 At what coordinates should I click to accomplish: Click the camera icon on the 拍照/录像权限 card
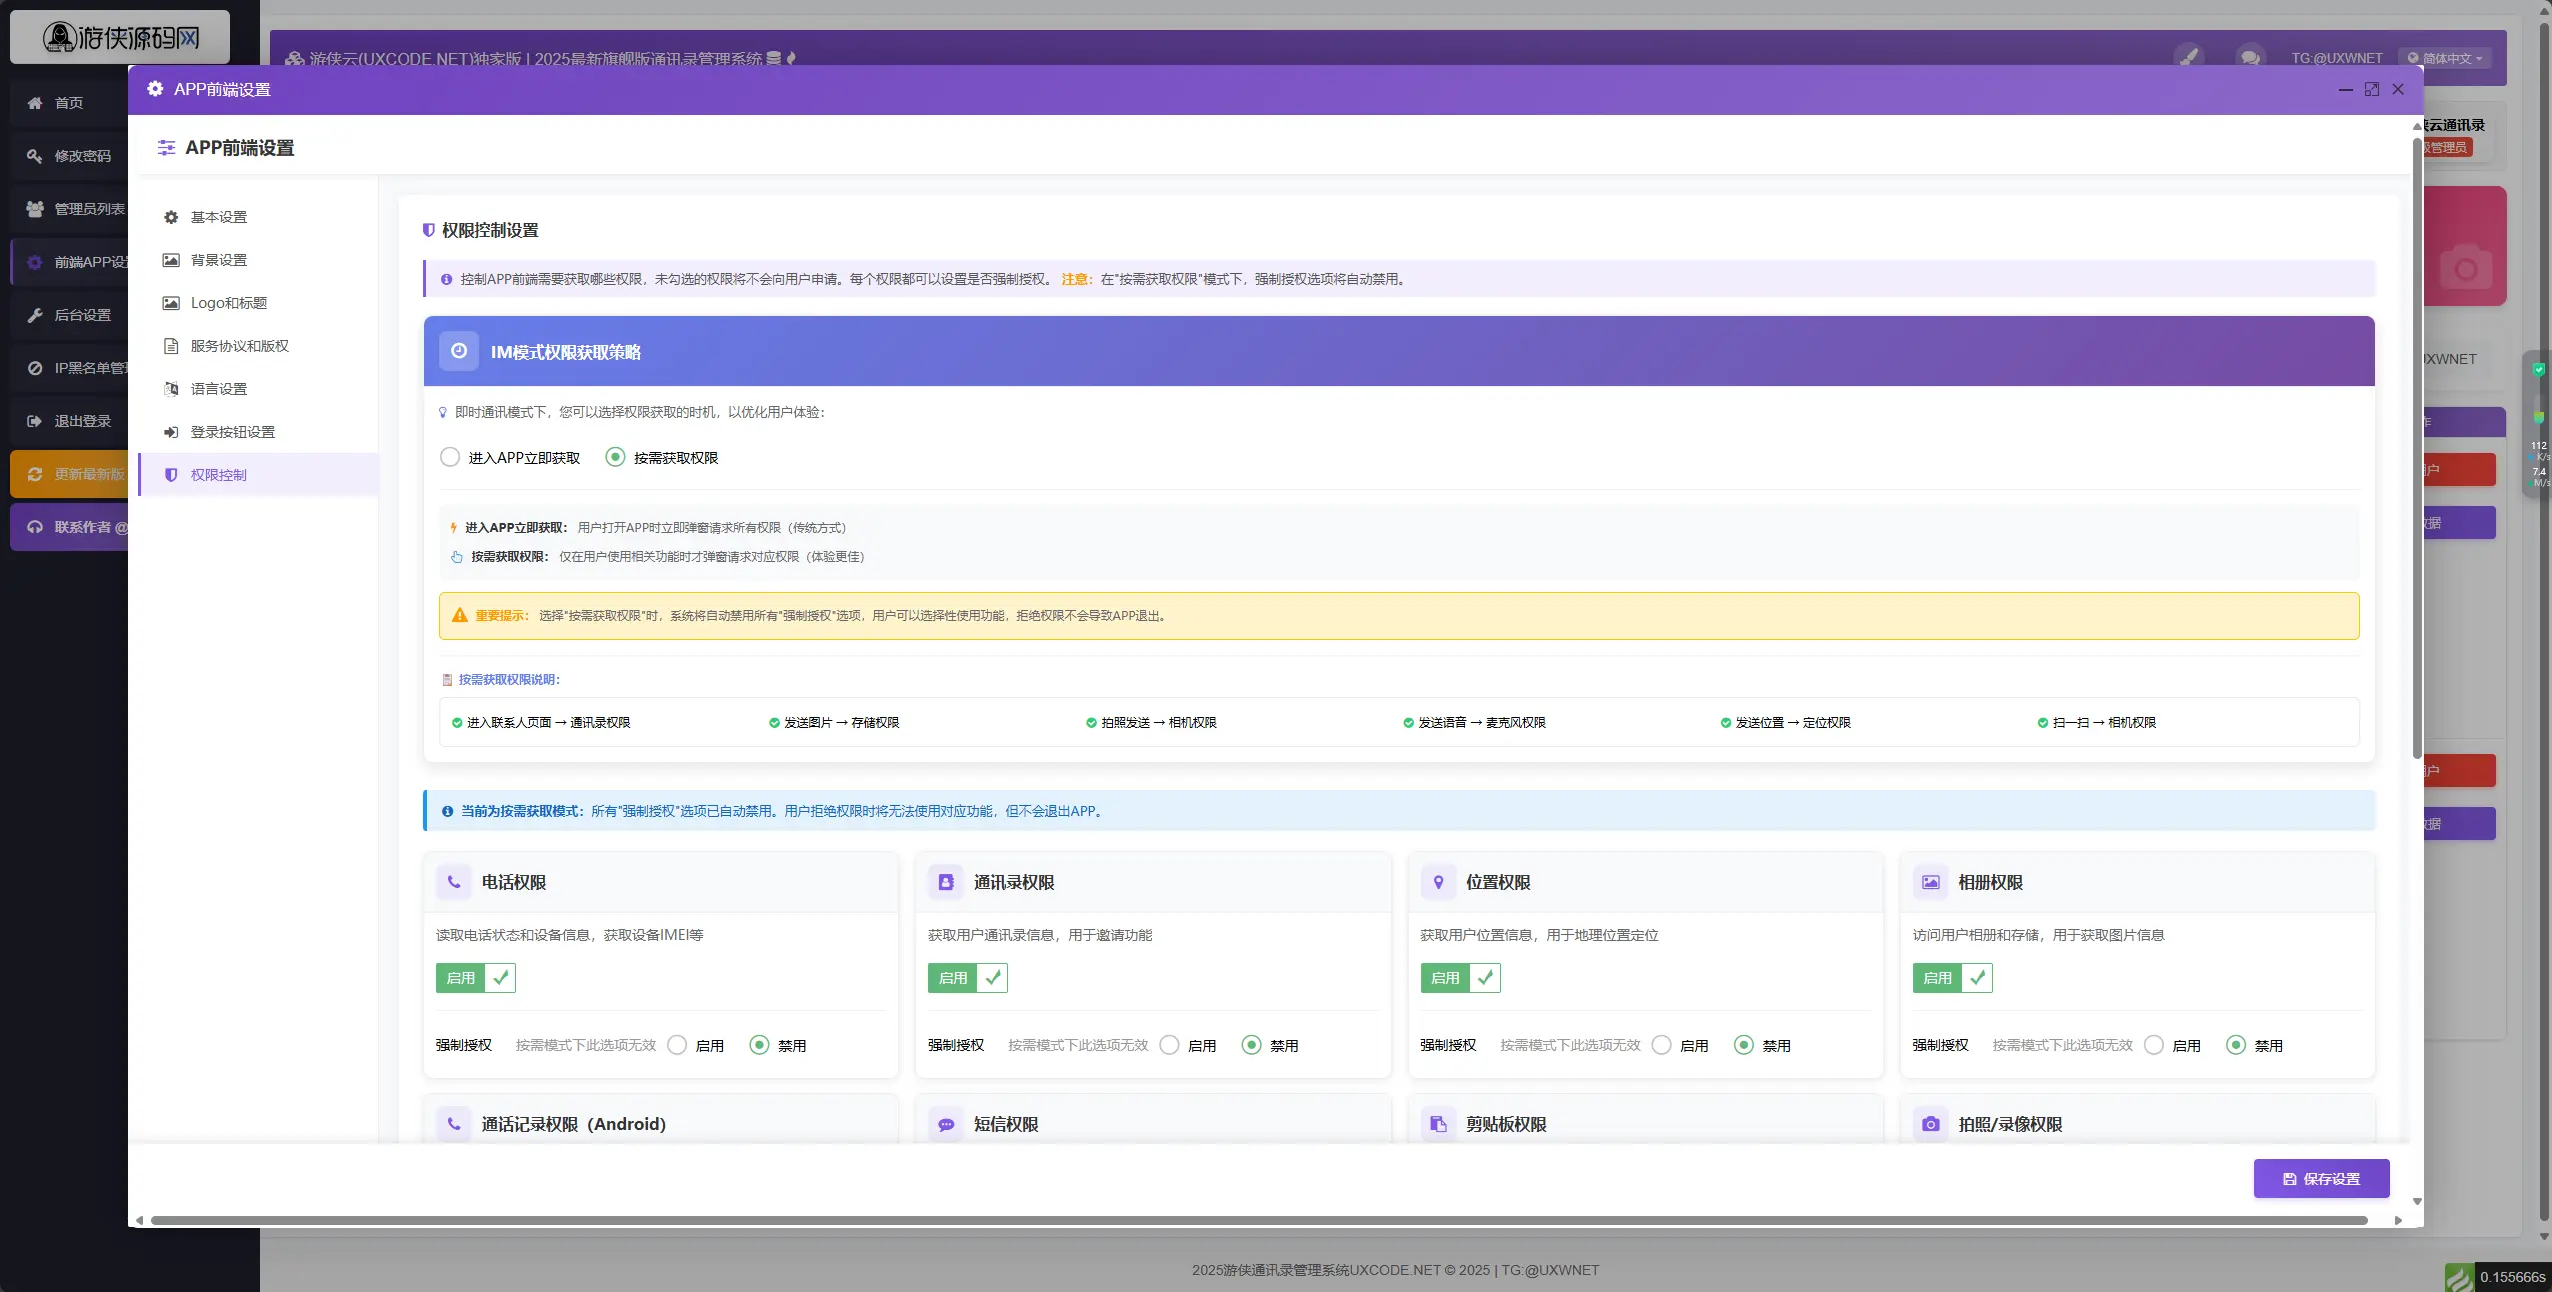tap(1930, 1124)
